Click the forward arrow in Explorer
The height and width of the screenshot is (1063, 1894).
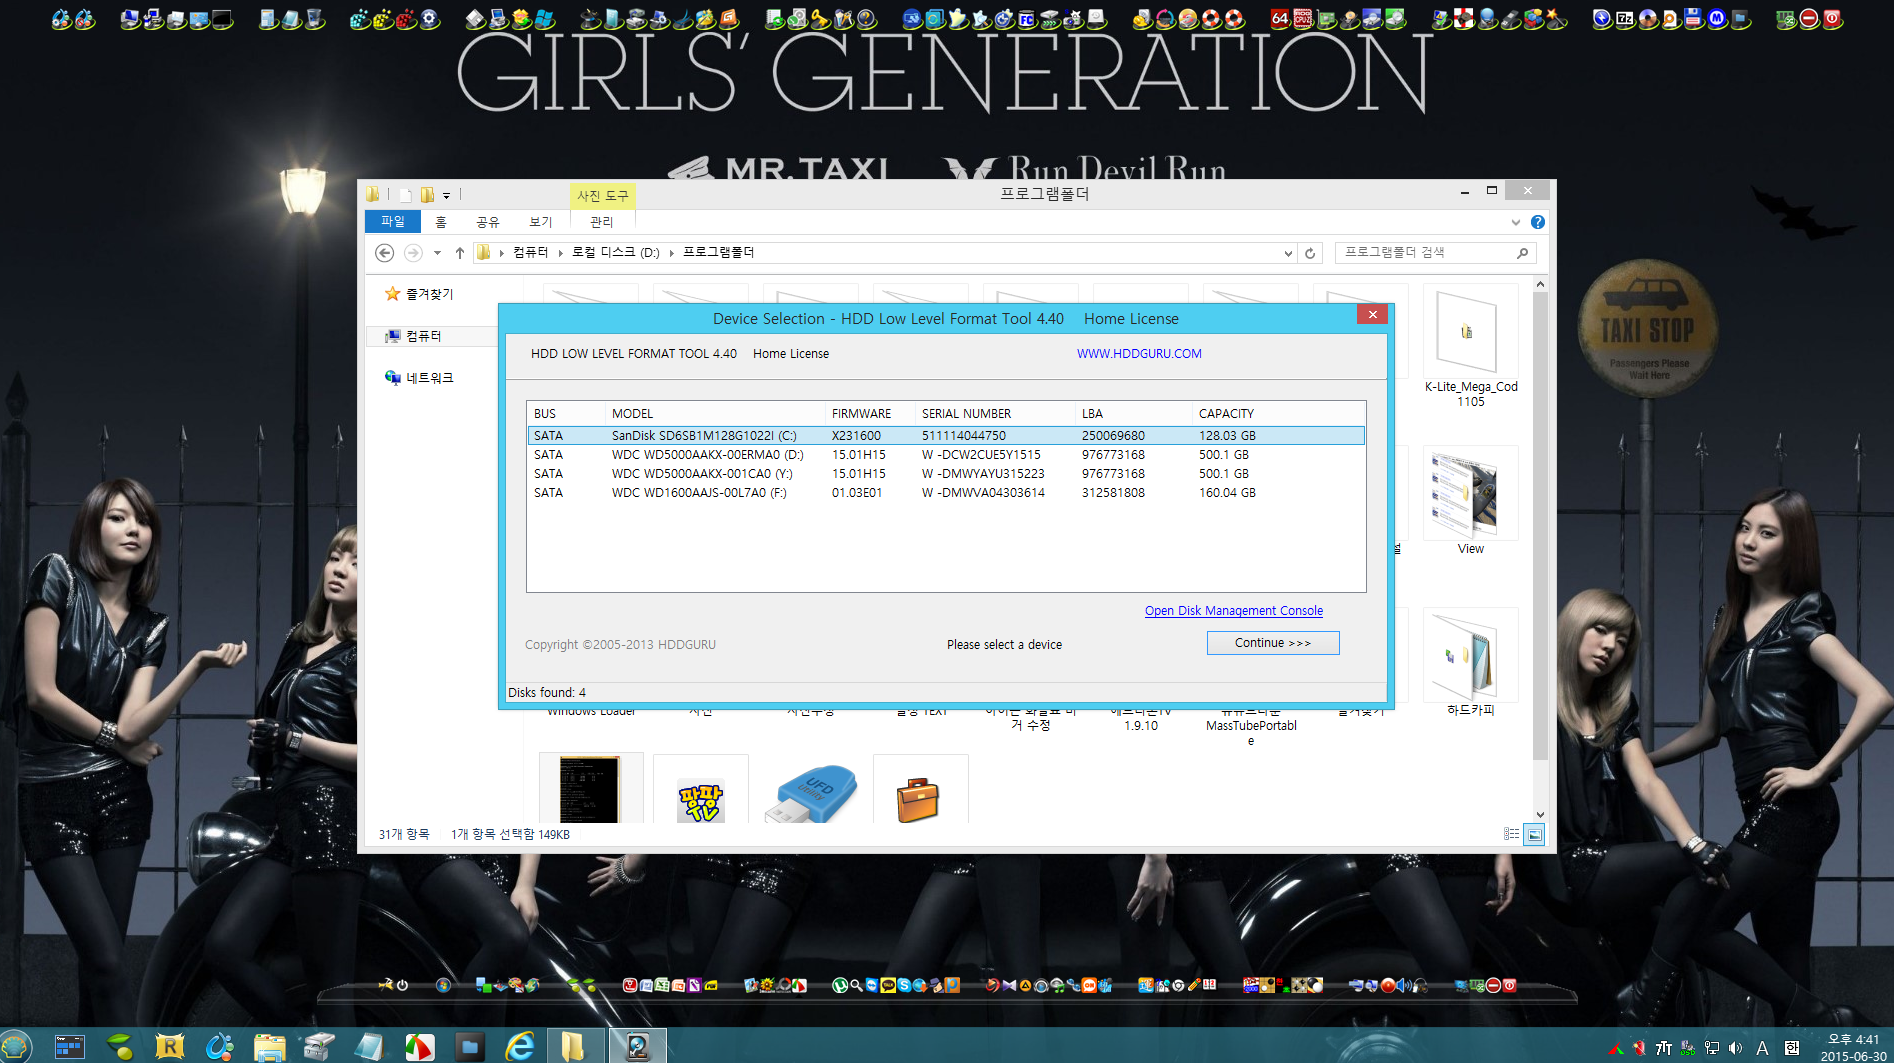point(413,253)
